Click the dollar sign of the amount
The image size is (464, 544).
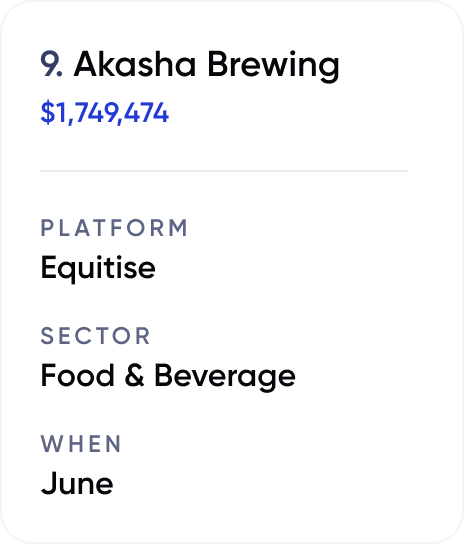[48, 113]
